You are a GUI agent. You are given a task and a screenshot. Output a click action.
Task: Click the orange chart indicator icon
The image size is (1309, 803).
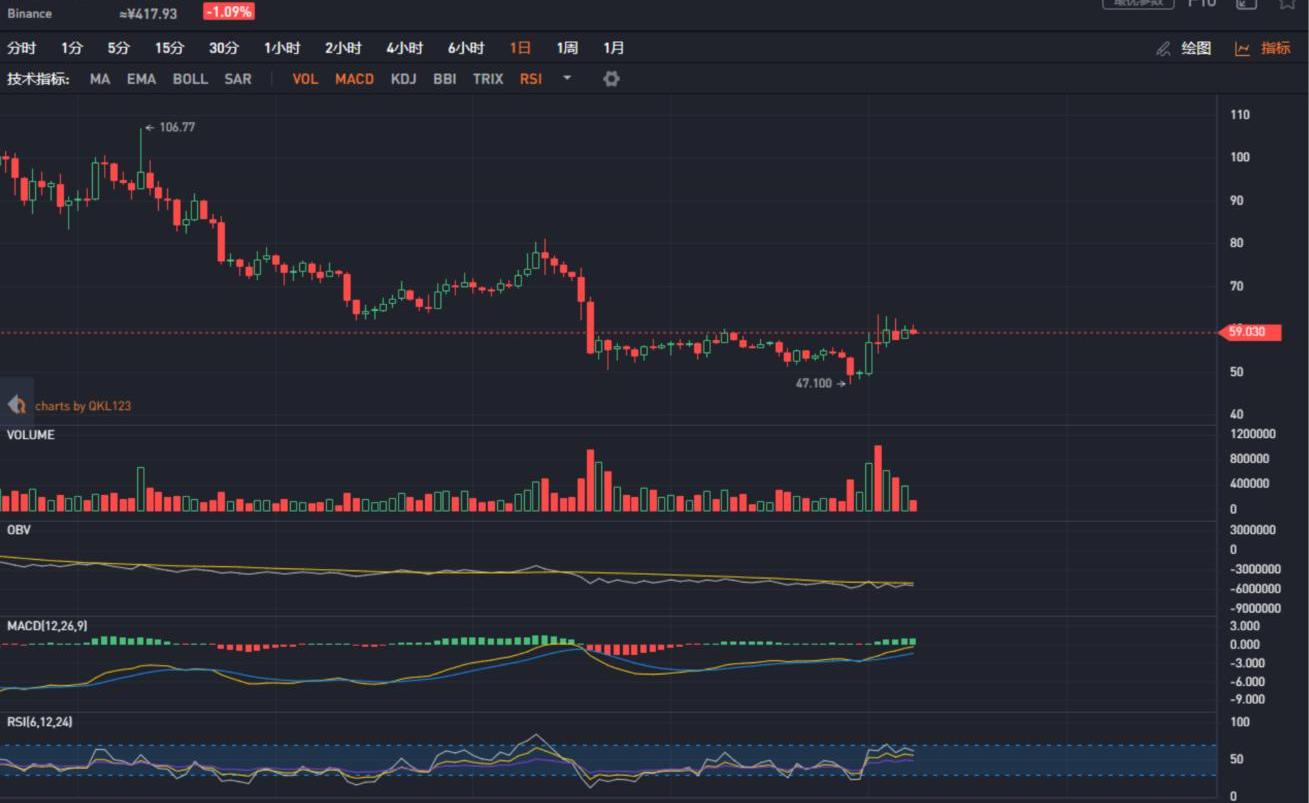pyautogui.click(x=1242, y=48)
